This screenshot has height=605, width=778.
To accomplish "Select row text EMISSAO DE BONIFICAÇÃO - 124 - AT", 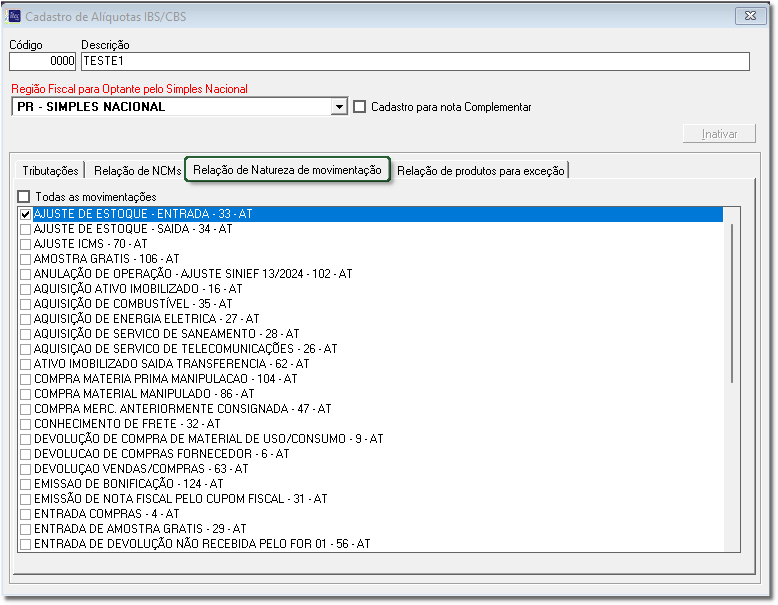I will (x=129, y=484).
